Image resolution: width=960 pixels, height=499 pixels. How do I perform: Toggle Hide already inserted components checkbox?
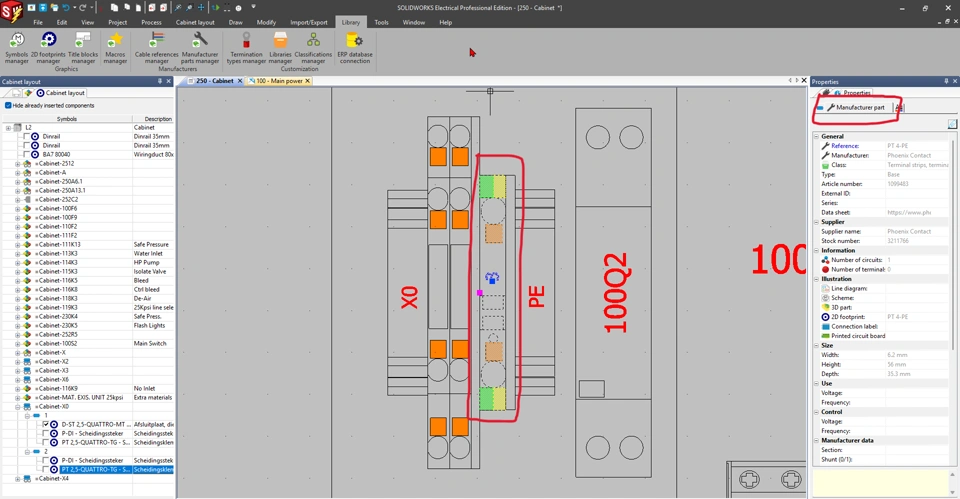point(8,105)
